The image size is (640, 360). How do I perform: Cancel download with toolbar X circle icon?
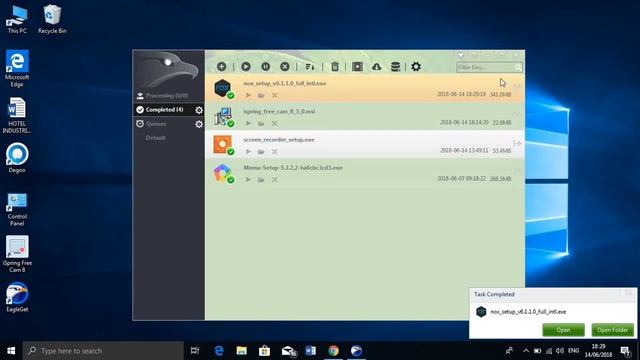coord(285,67)
